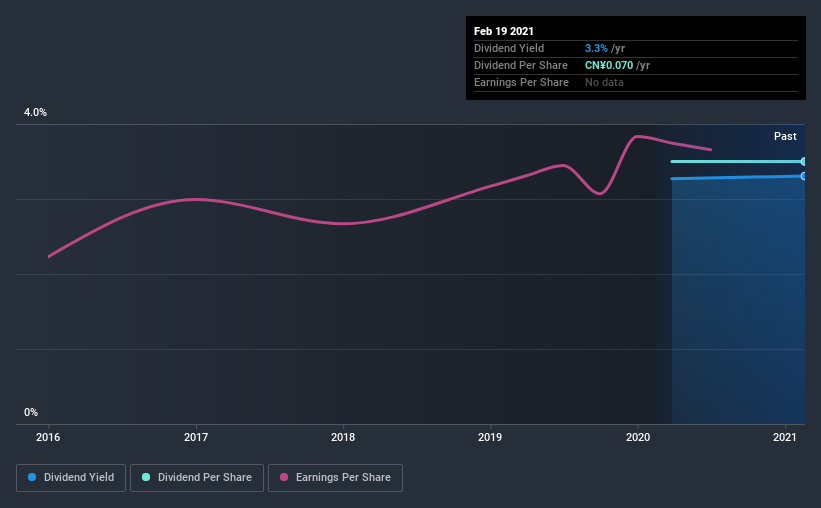The image size is (821, 508).
Task: Click the CN¥0.070 dividend value in tooltip
Action: tap(609, 65)
